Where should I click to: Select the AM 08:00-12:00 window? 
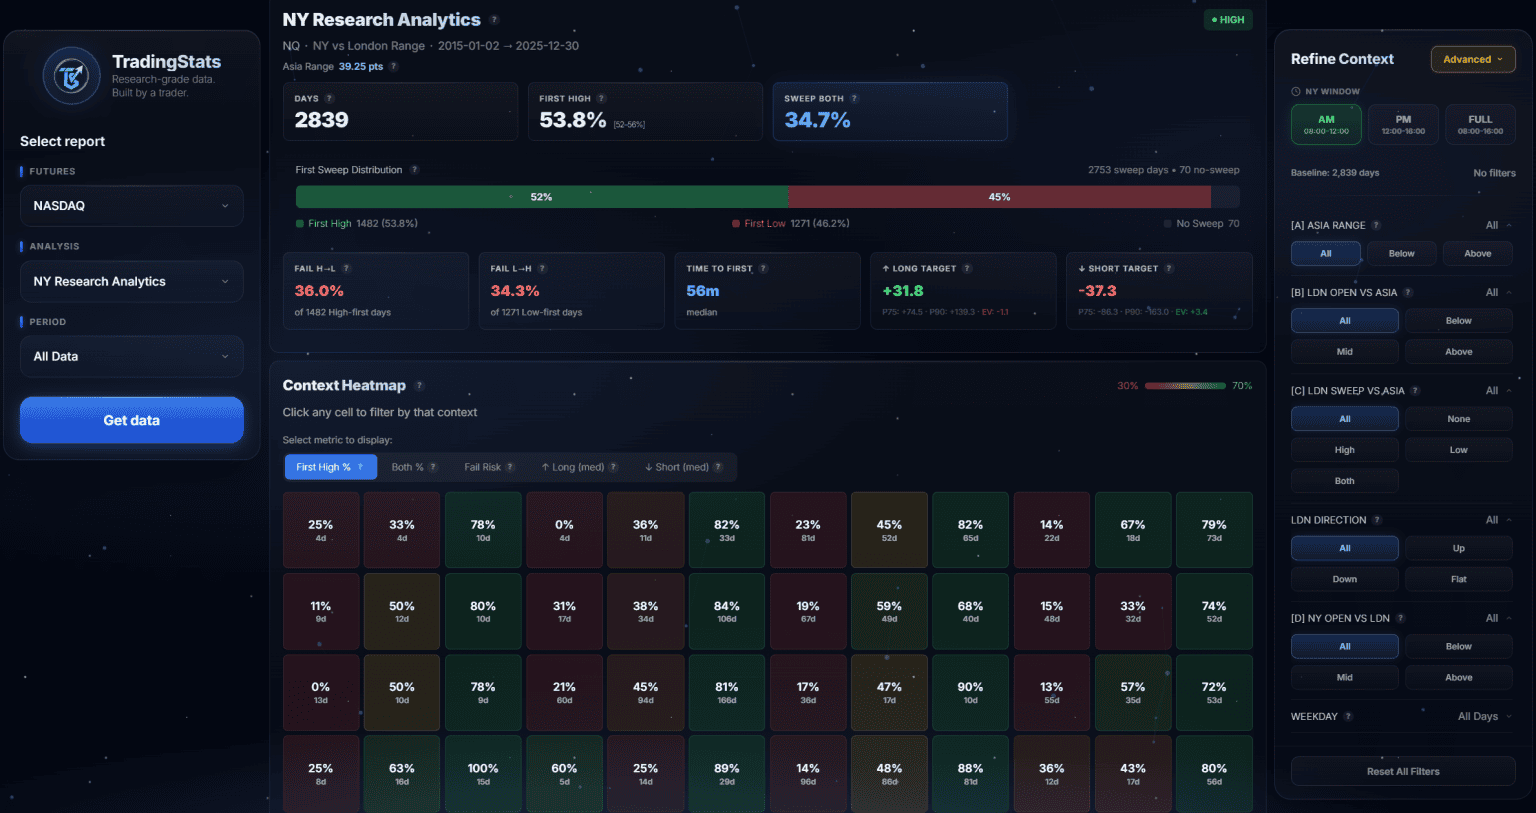[x=1326, y=125]
